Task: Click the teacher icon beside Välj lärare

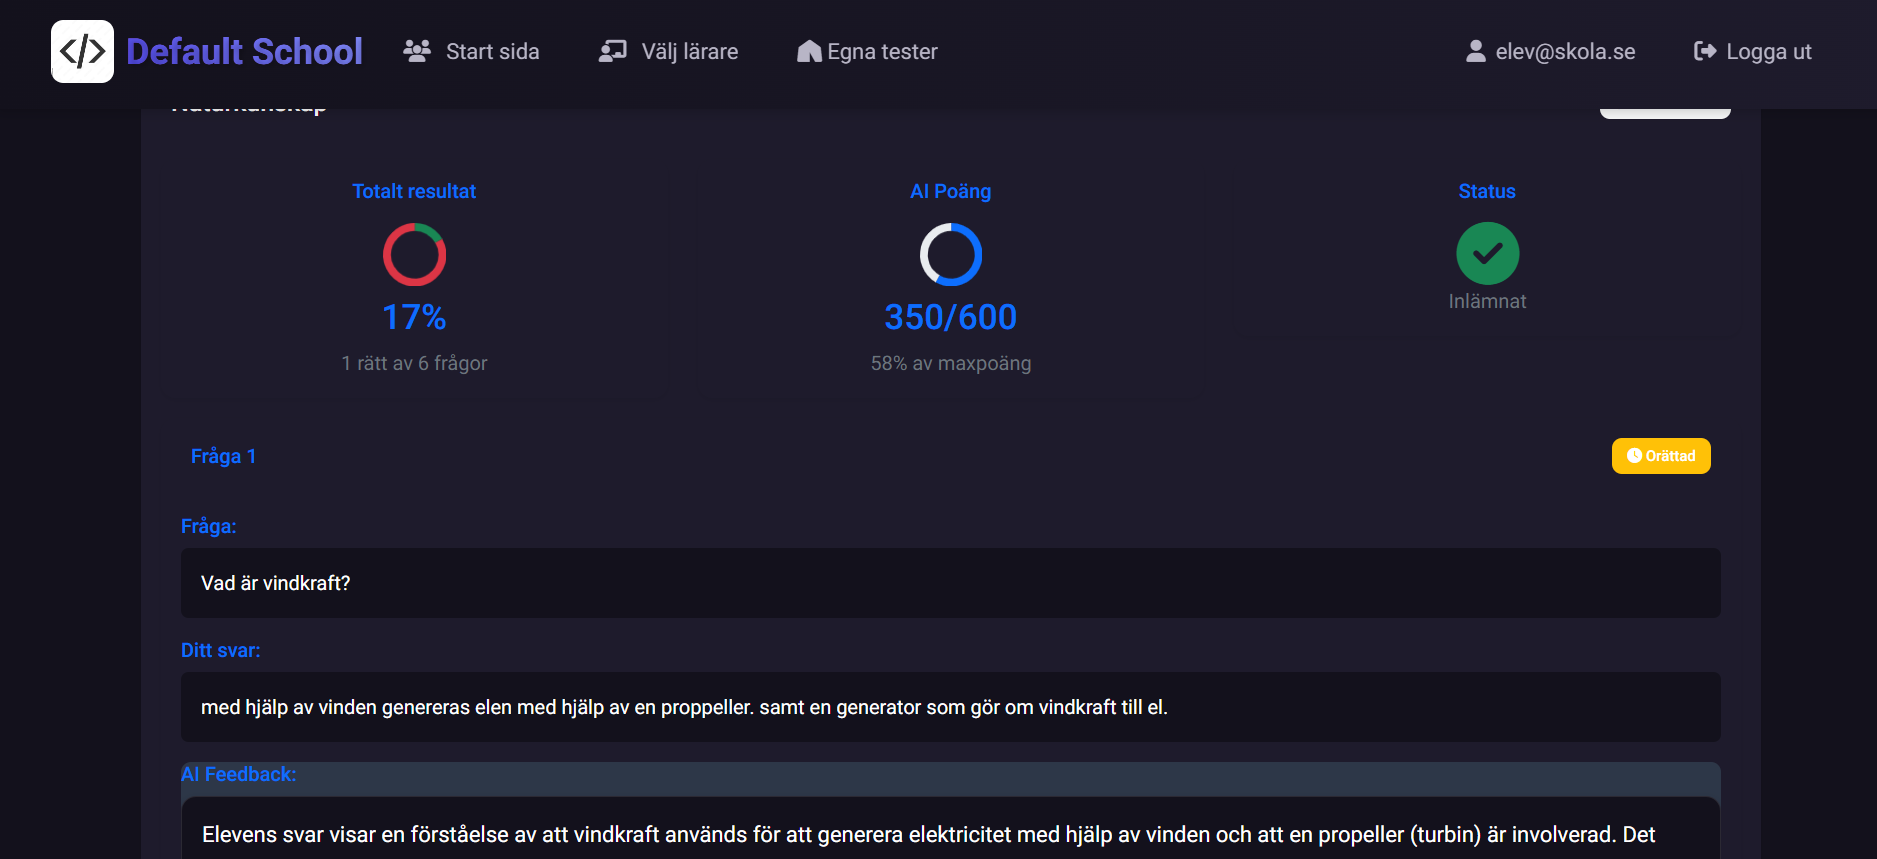Action: (x=612, y=51)
